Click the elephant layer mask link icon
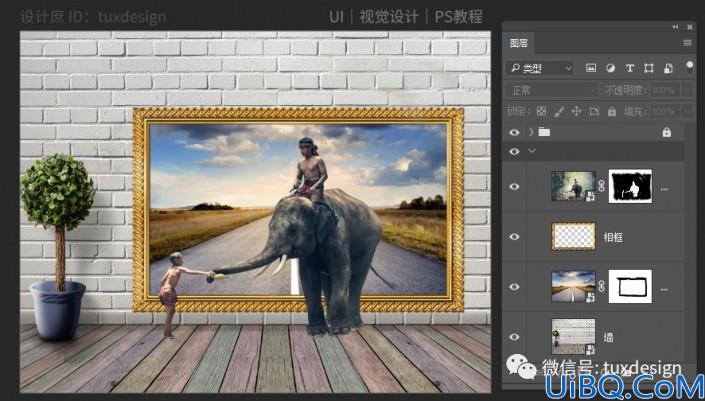 [x=602, y=186]
